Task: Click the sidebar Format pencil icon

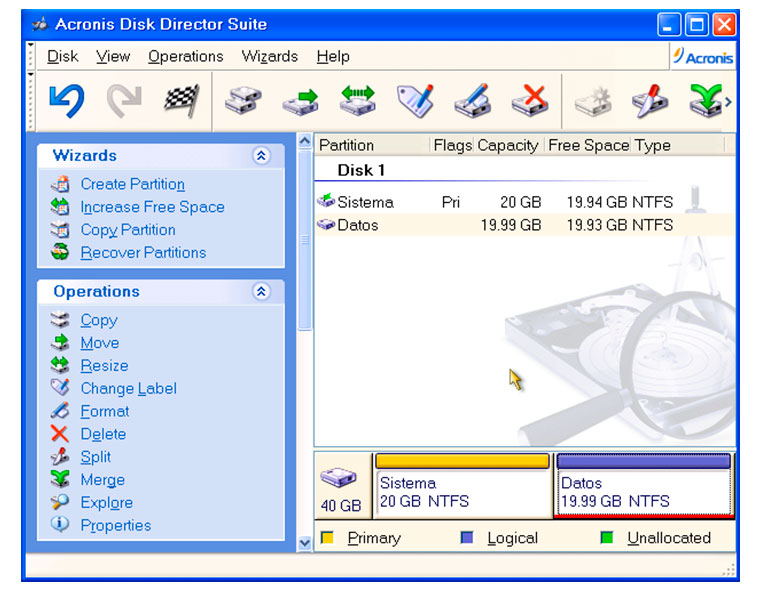Action: (61, 411)
